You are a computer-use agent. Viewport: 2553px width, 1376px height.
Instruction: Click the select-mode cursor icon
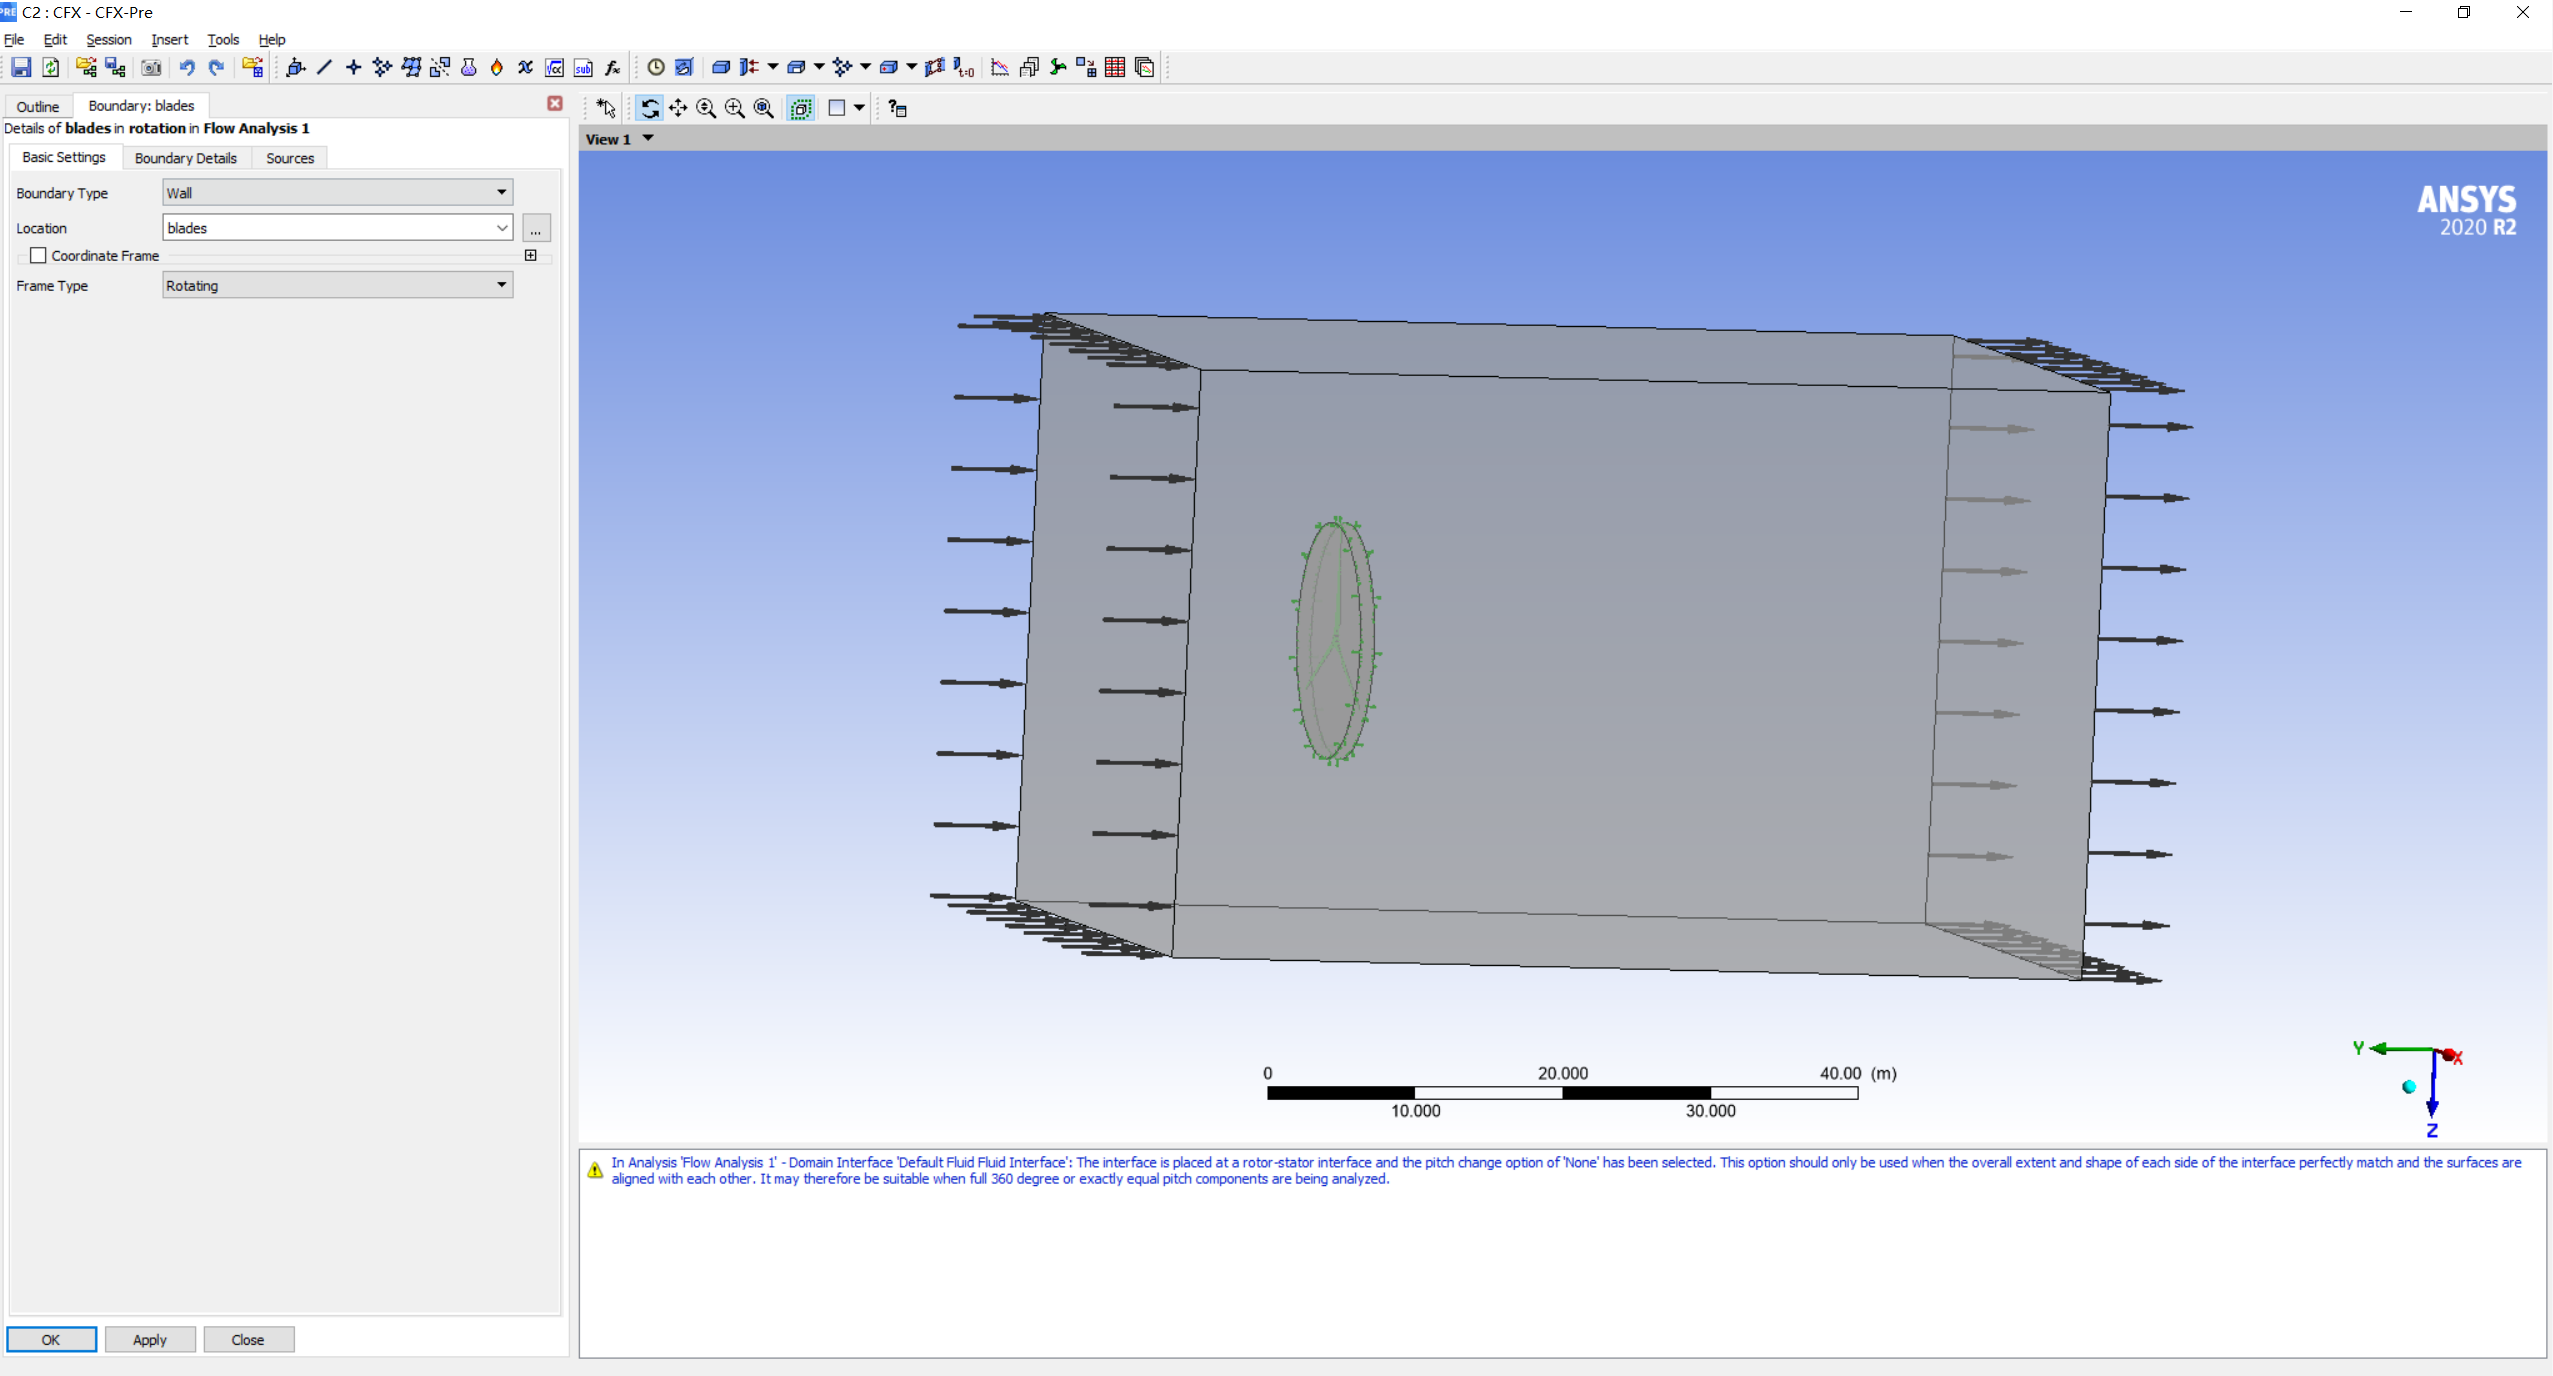click(606, 108)
